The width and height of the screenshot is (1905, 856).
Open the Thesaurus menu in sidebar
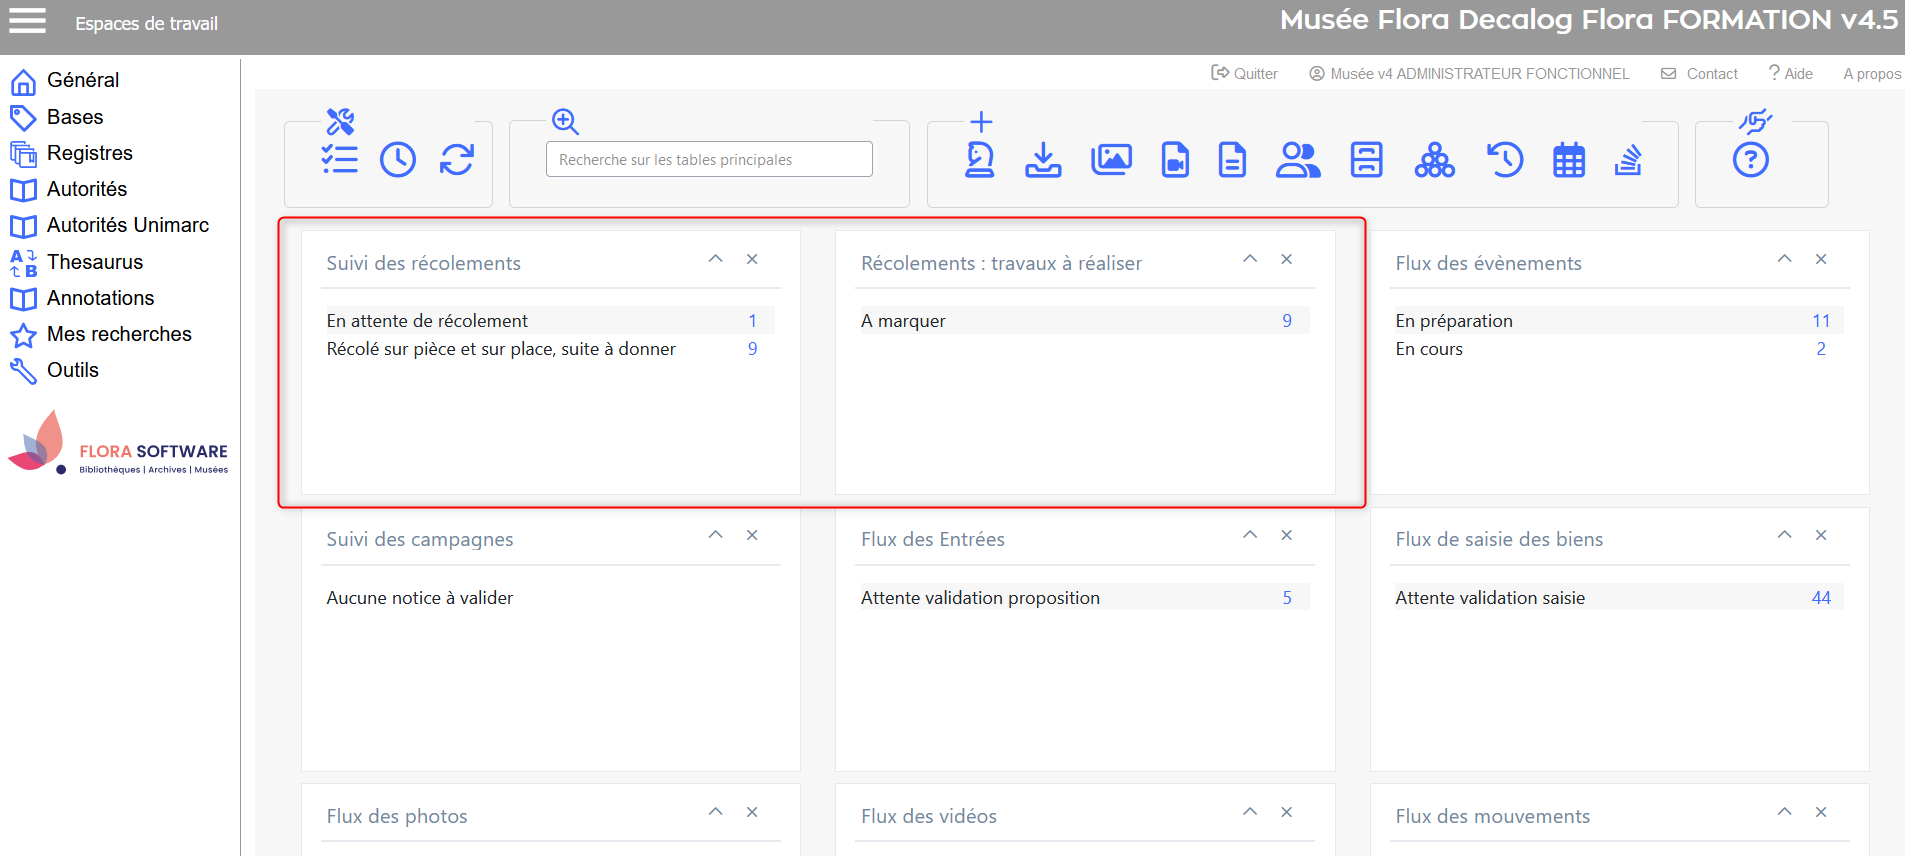tap(95, 262)
